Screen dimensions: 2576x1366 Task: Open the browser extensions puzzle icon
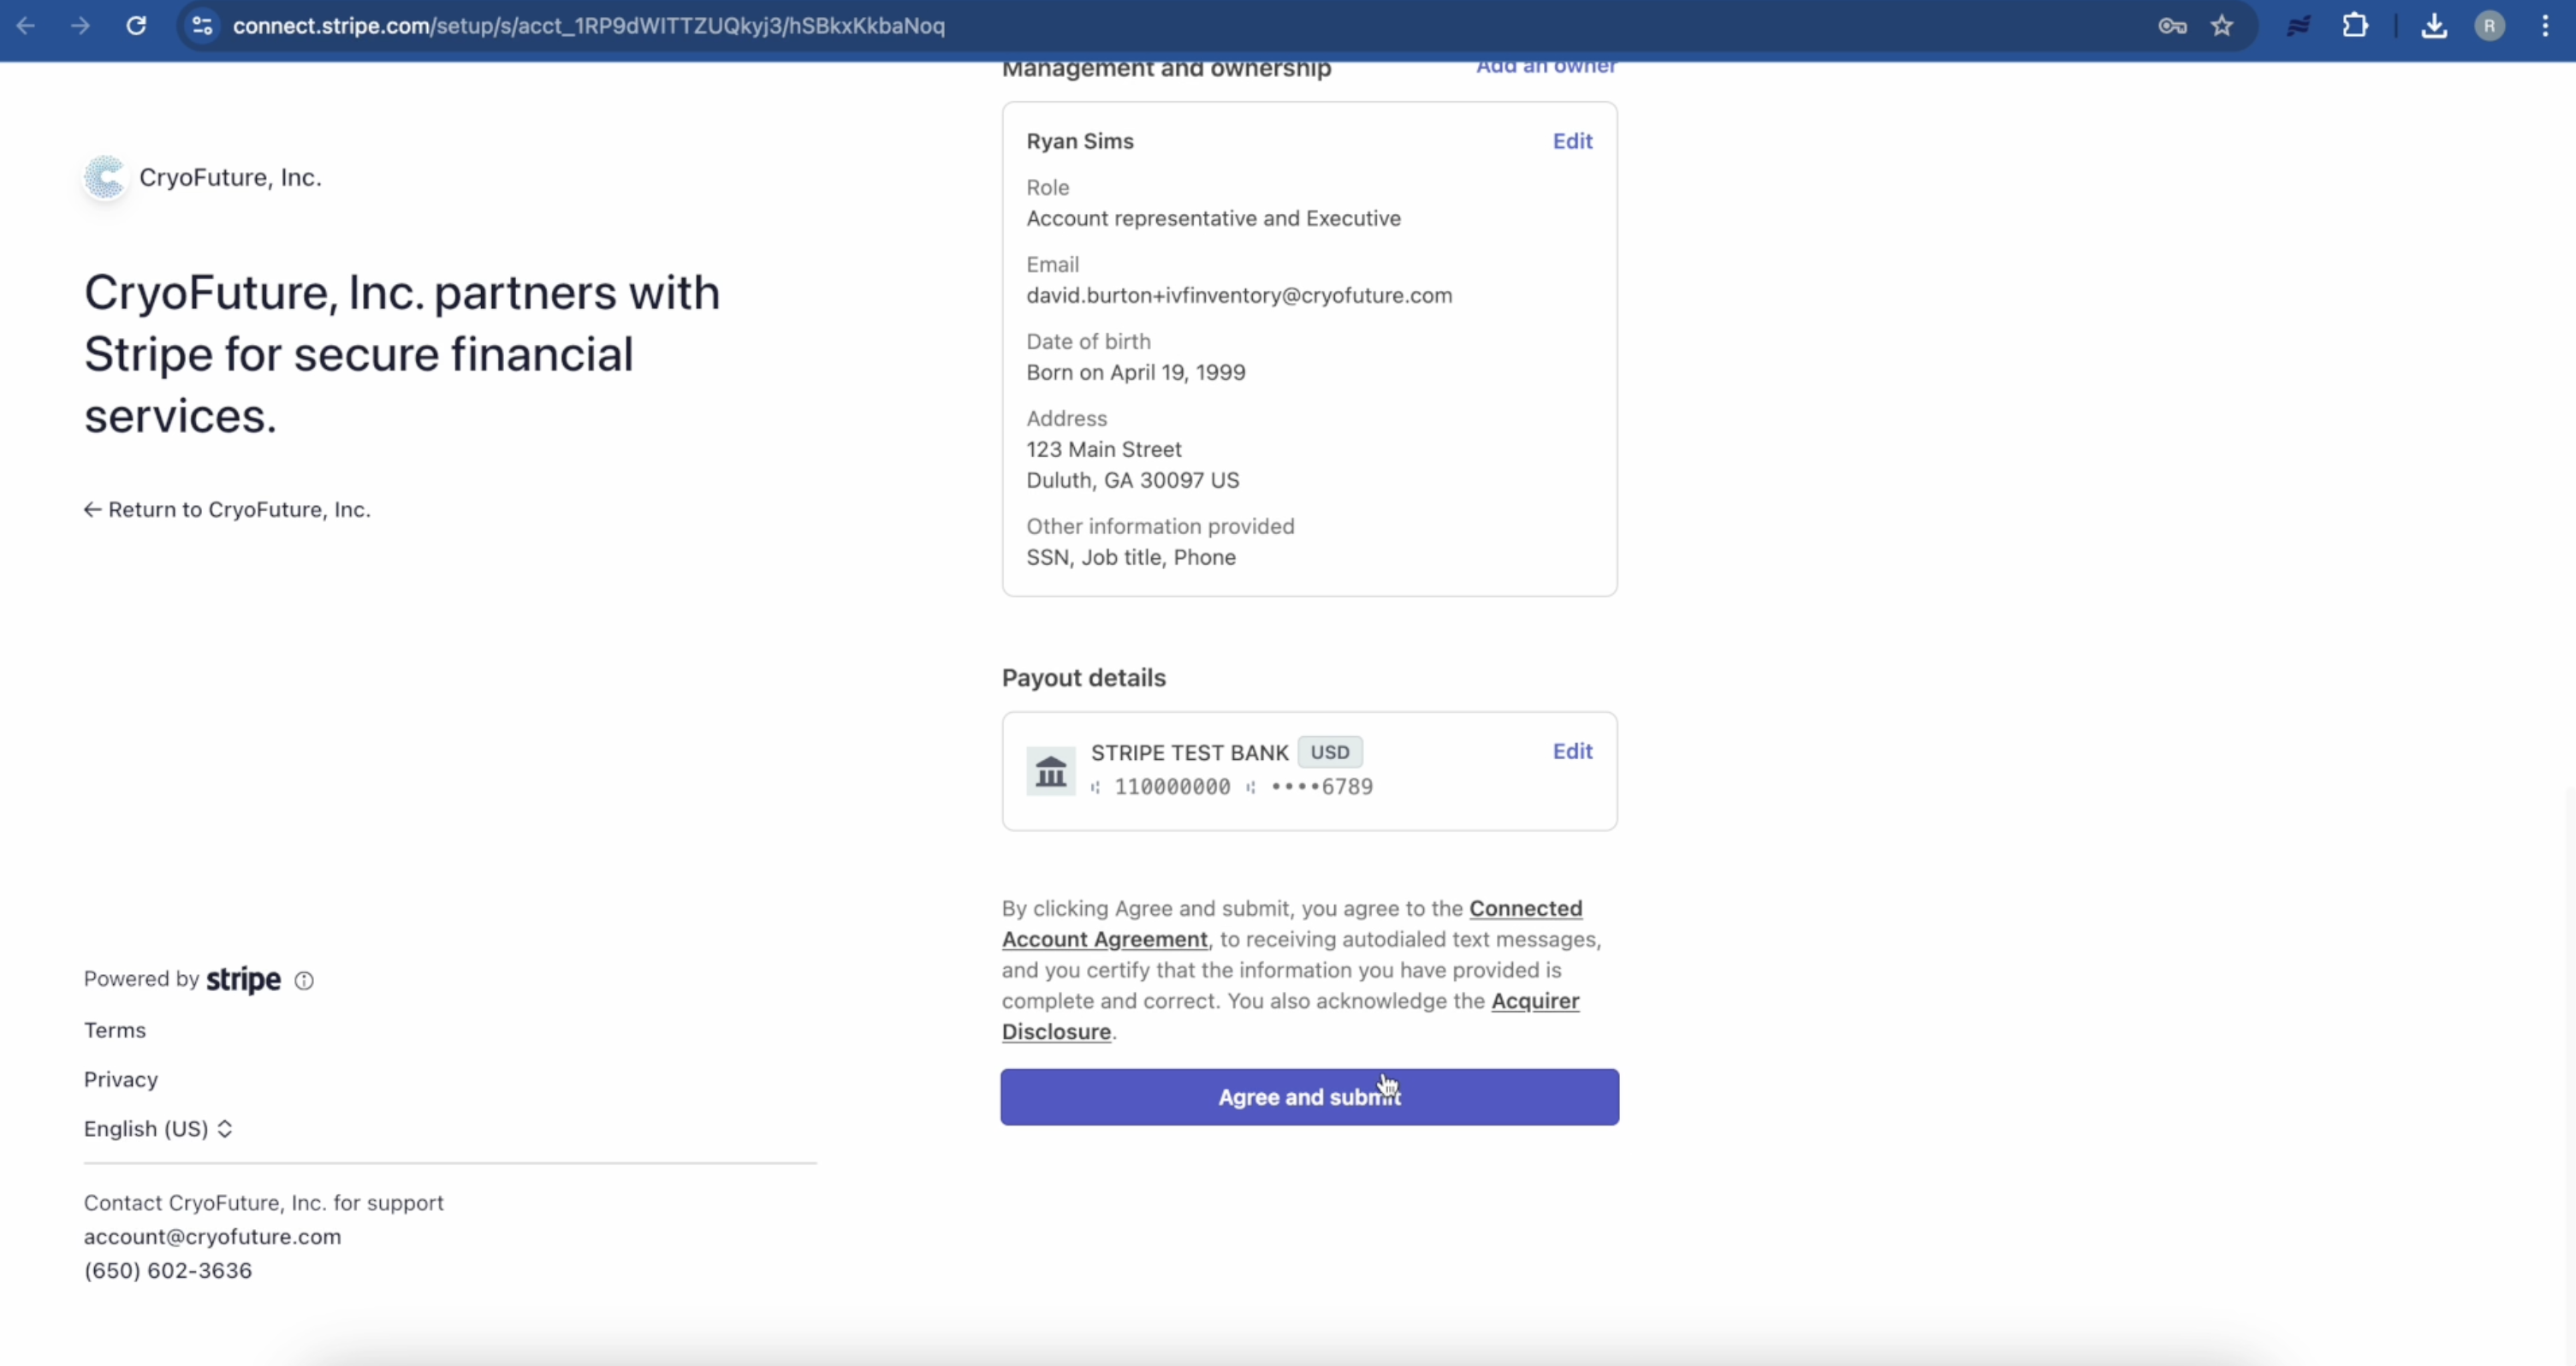coord(2357,26)
